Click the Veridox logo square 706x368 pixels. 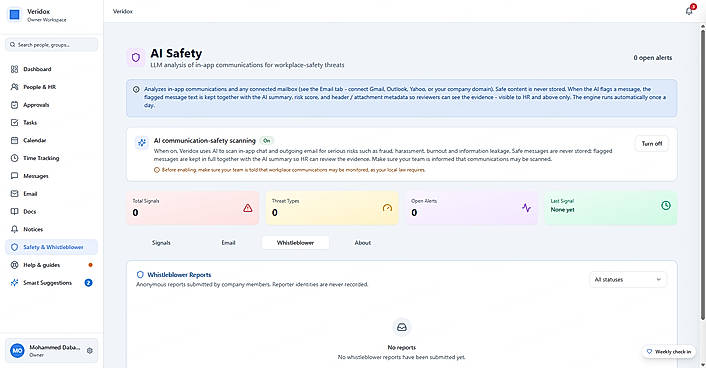coord(14,15)
